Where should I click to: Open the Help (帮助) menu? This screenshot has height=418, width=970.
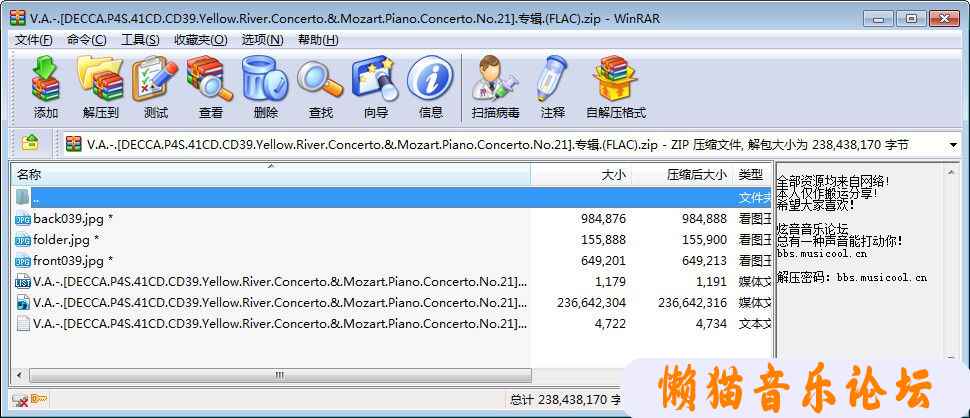click(x=318, y=40)
